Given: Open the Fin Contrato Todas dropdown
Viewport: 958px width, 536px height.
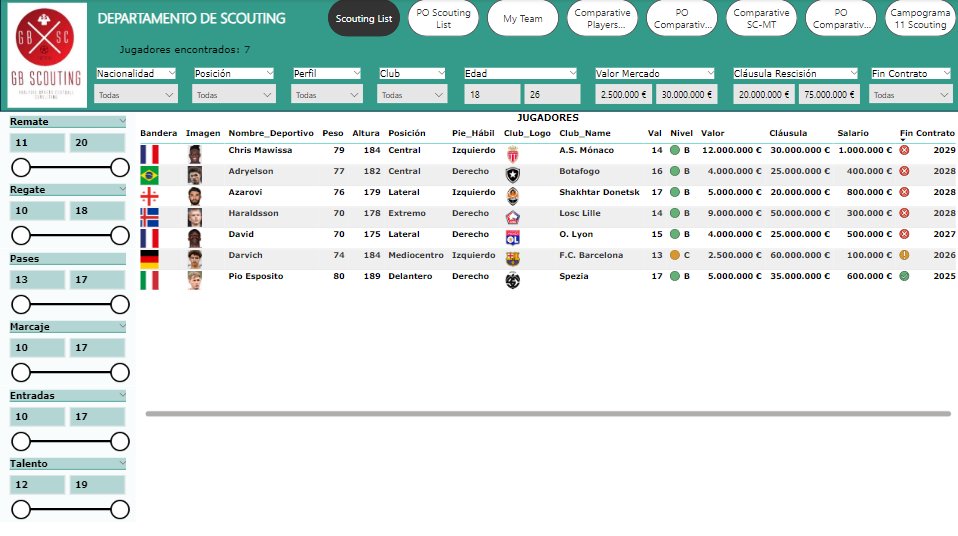Looking at the screenshot, I should 911,95.
